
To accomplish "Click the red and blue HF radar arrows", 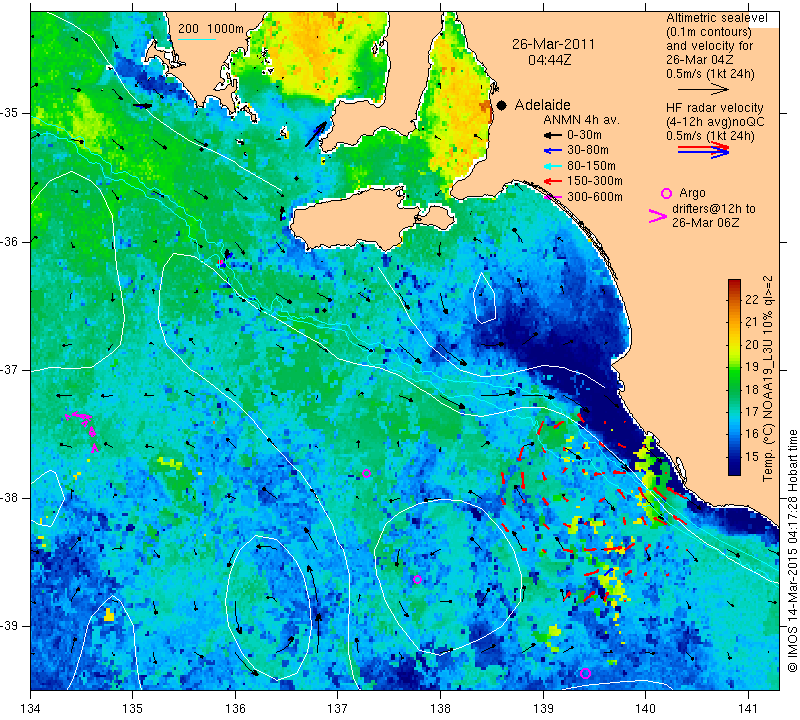I will [704, 150].
